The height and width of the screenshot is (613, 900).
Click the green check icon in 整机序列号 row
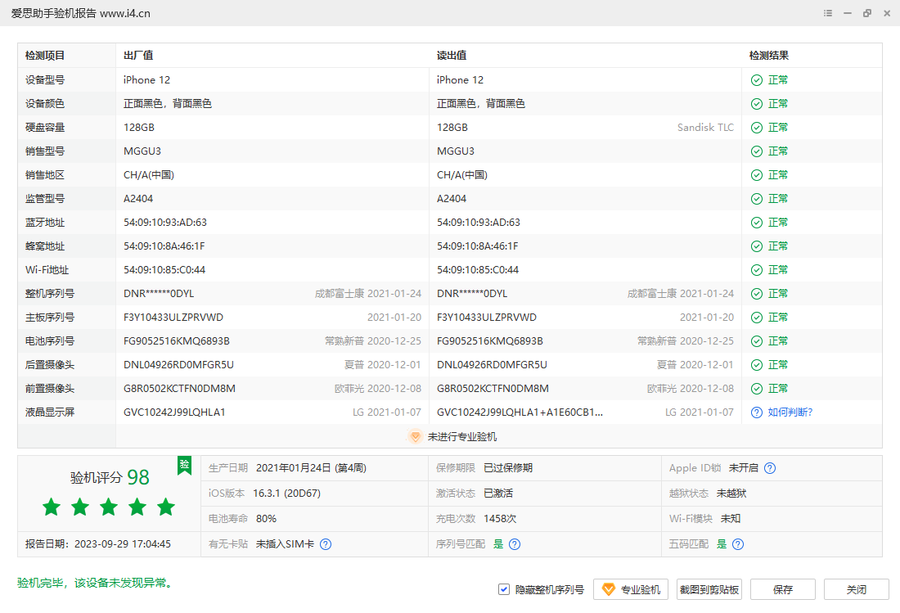pyautogui.click(x=757, y=294)
